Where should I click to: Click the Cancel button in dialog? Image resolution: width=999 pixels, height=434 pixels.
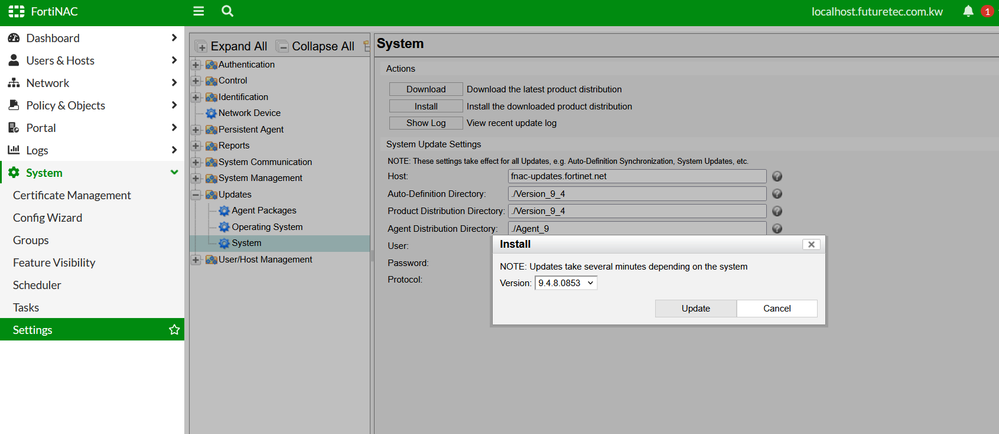click(777, 309)
